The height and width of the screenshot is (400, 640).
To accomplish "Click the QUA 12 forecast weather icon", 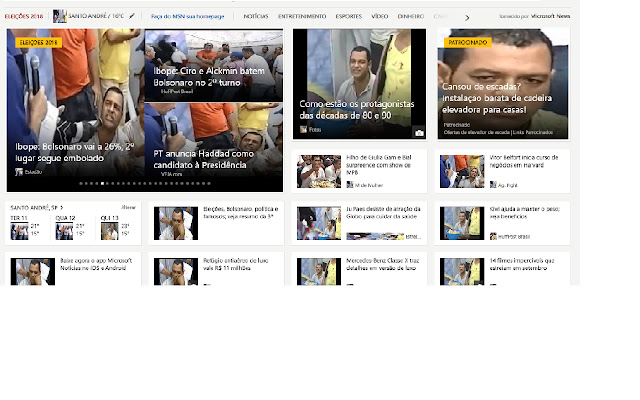I will [x=64, y=231].
